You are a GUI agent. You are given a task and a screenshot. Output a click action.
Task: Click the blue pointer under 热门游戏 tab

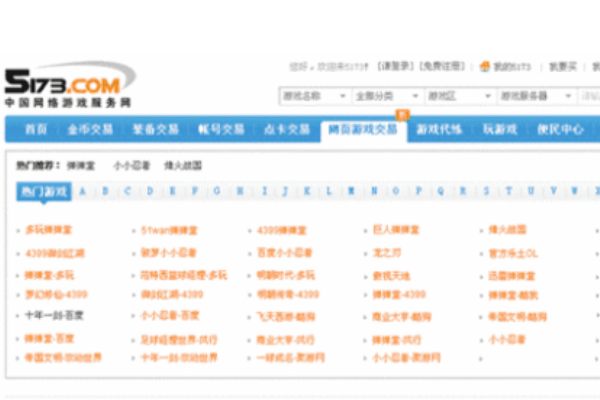(x=44, y=202)
